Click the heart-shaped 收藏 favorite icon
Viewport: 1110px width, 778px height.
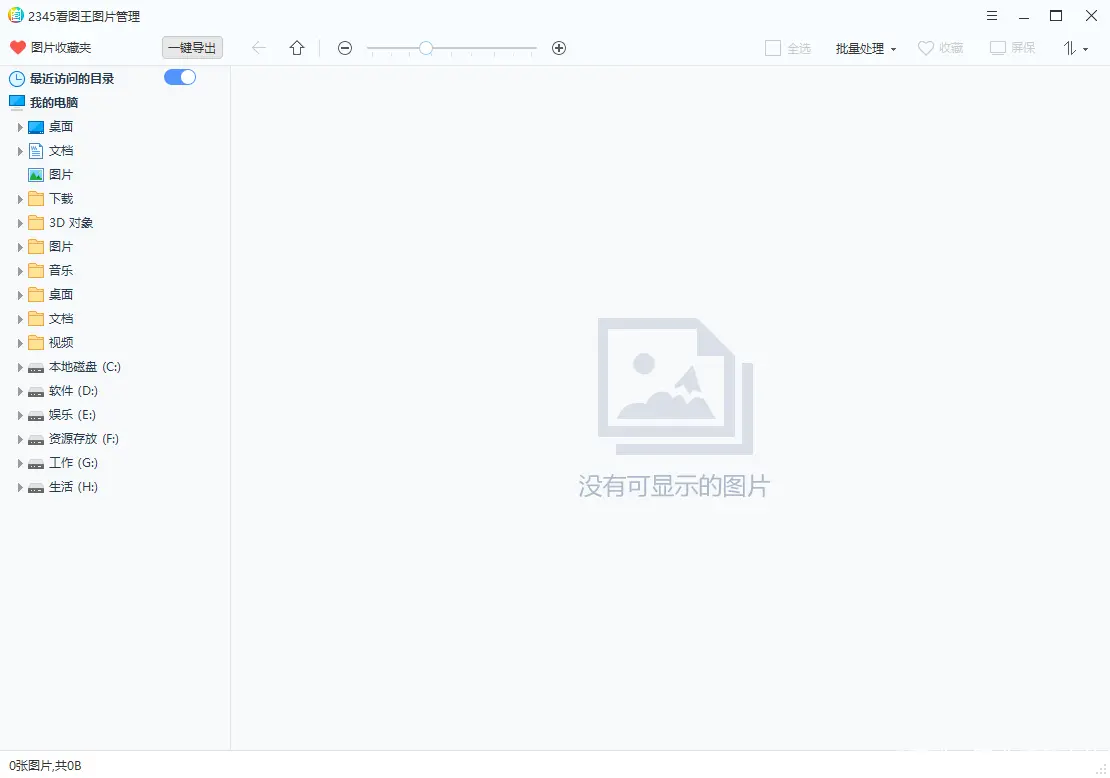[925, 47]
